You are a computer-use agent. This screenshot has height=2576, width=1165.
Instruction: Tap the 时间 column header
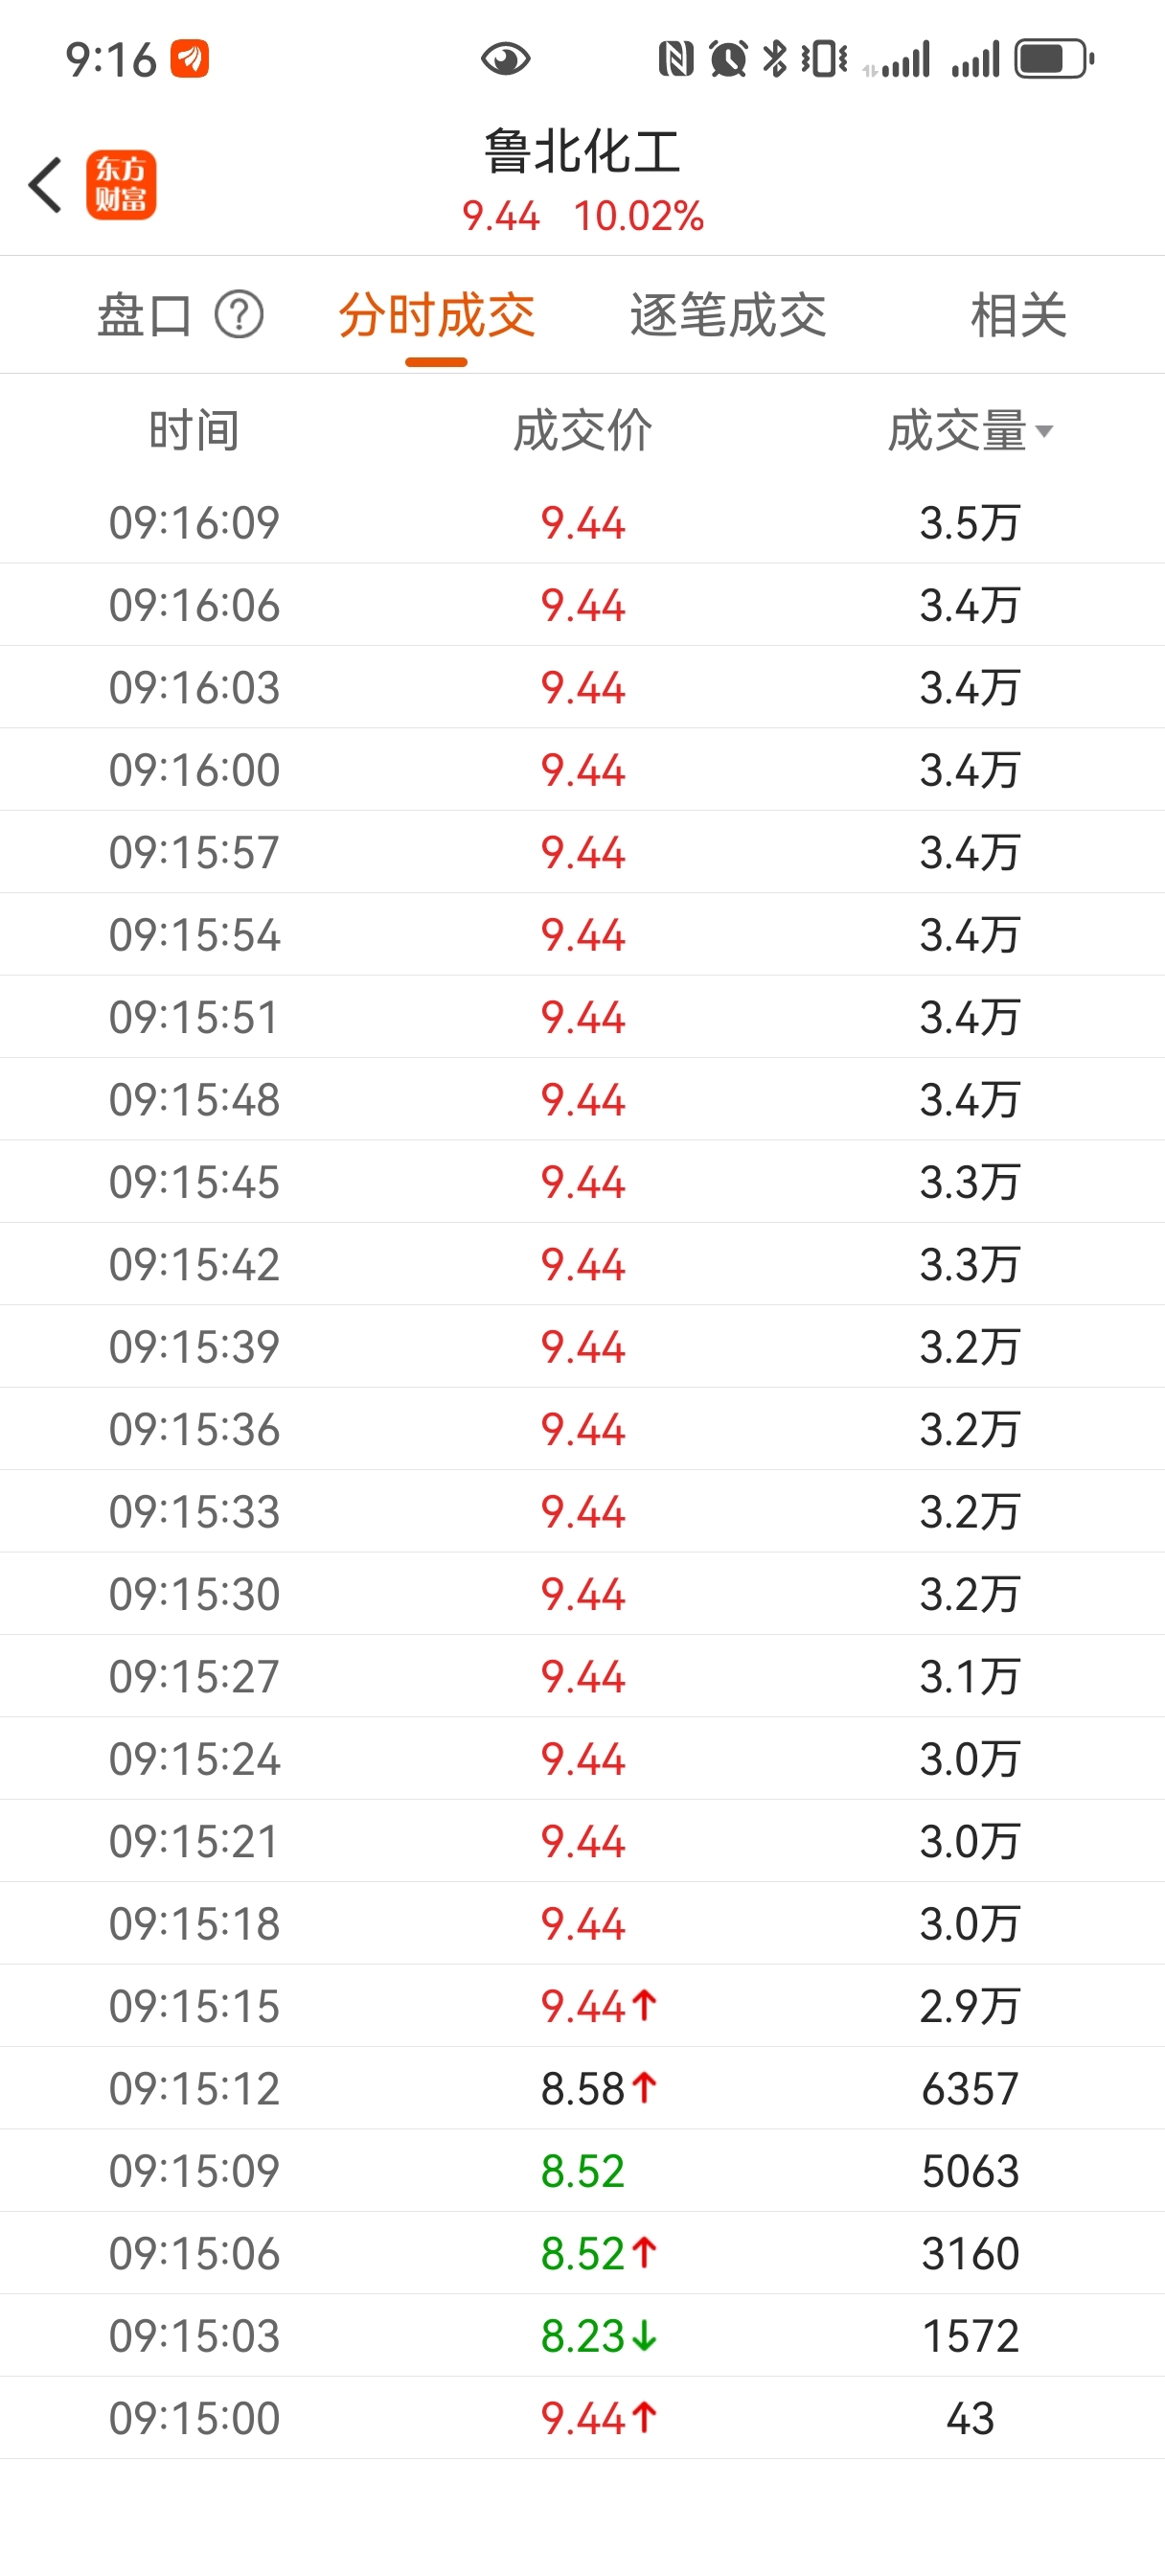point(194,431)
